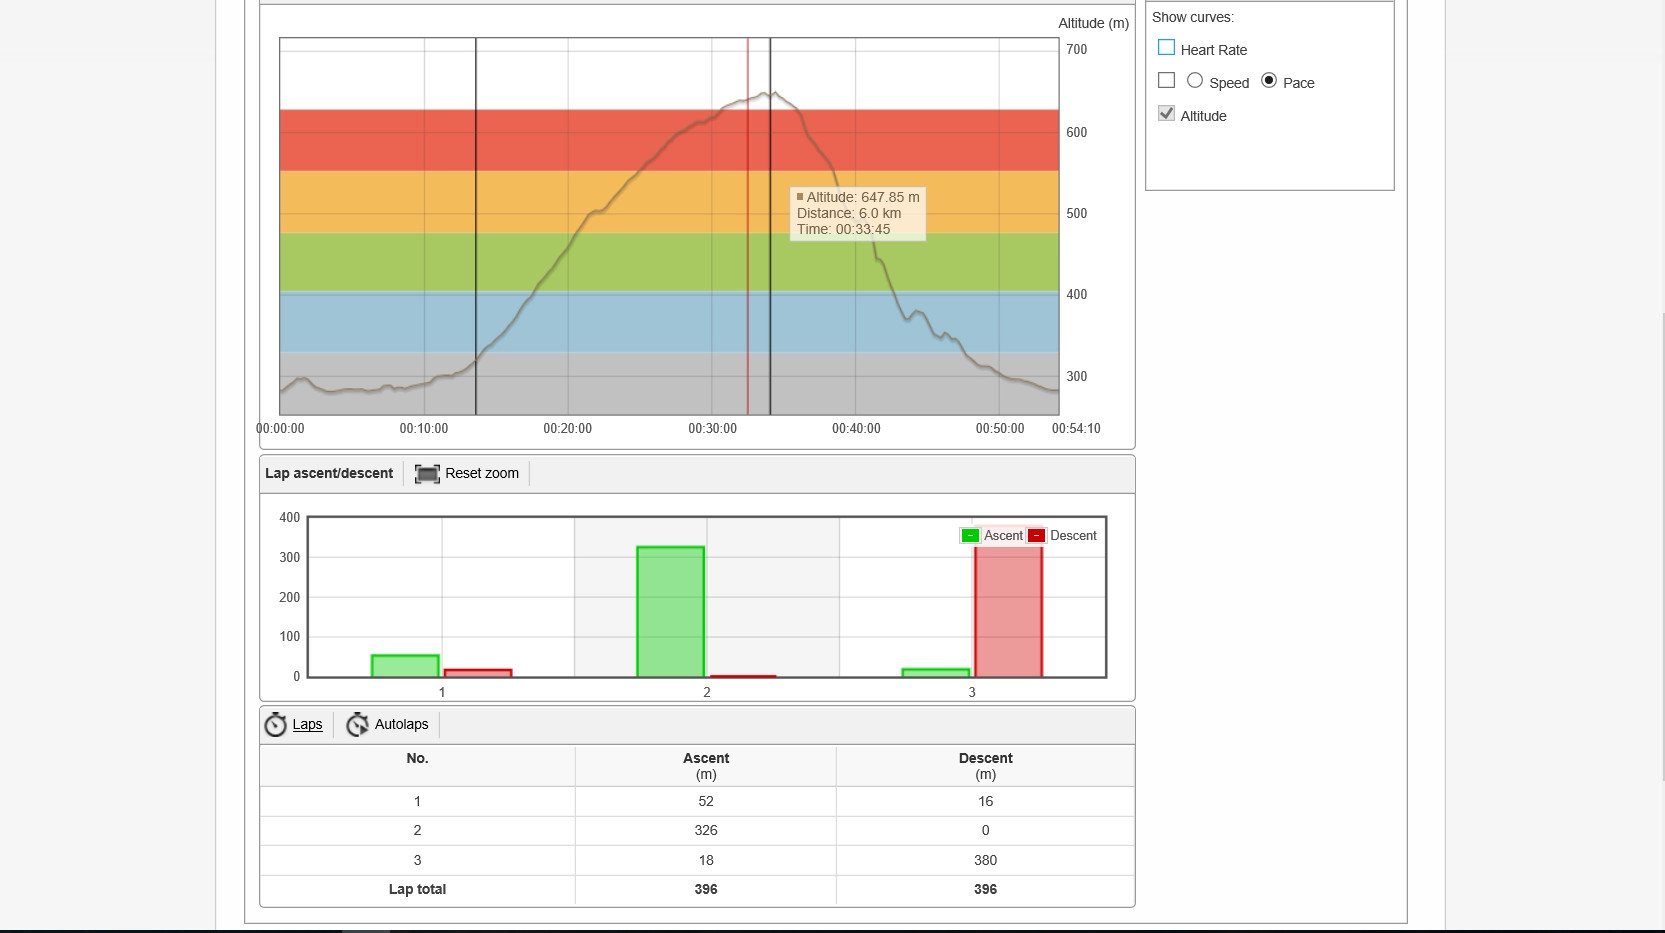This screenshot has height=933, width=1665.
Task: Switch to the Laps tab
Action: (x=307, y=725)
